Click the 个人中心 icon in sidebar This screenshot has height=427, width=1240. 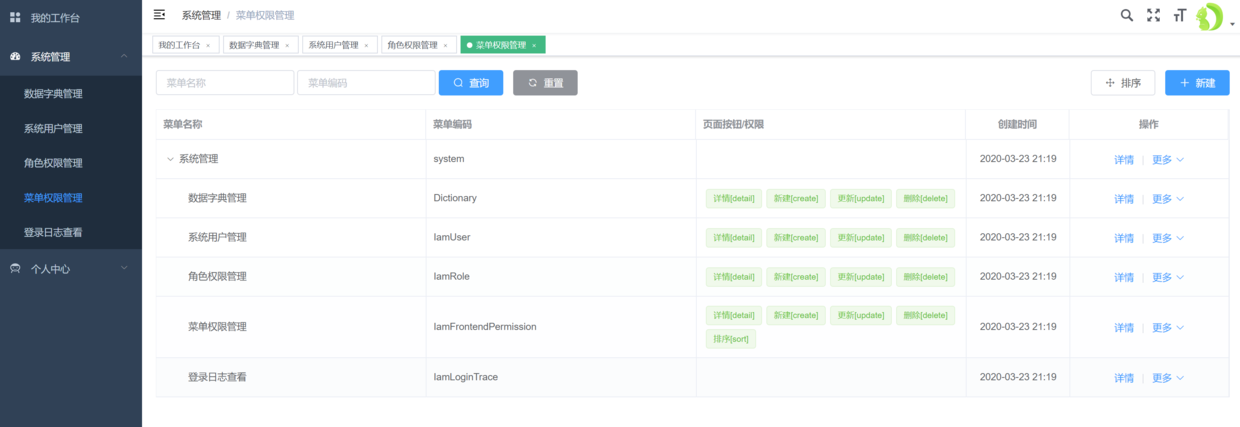coord(15,268)
